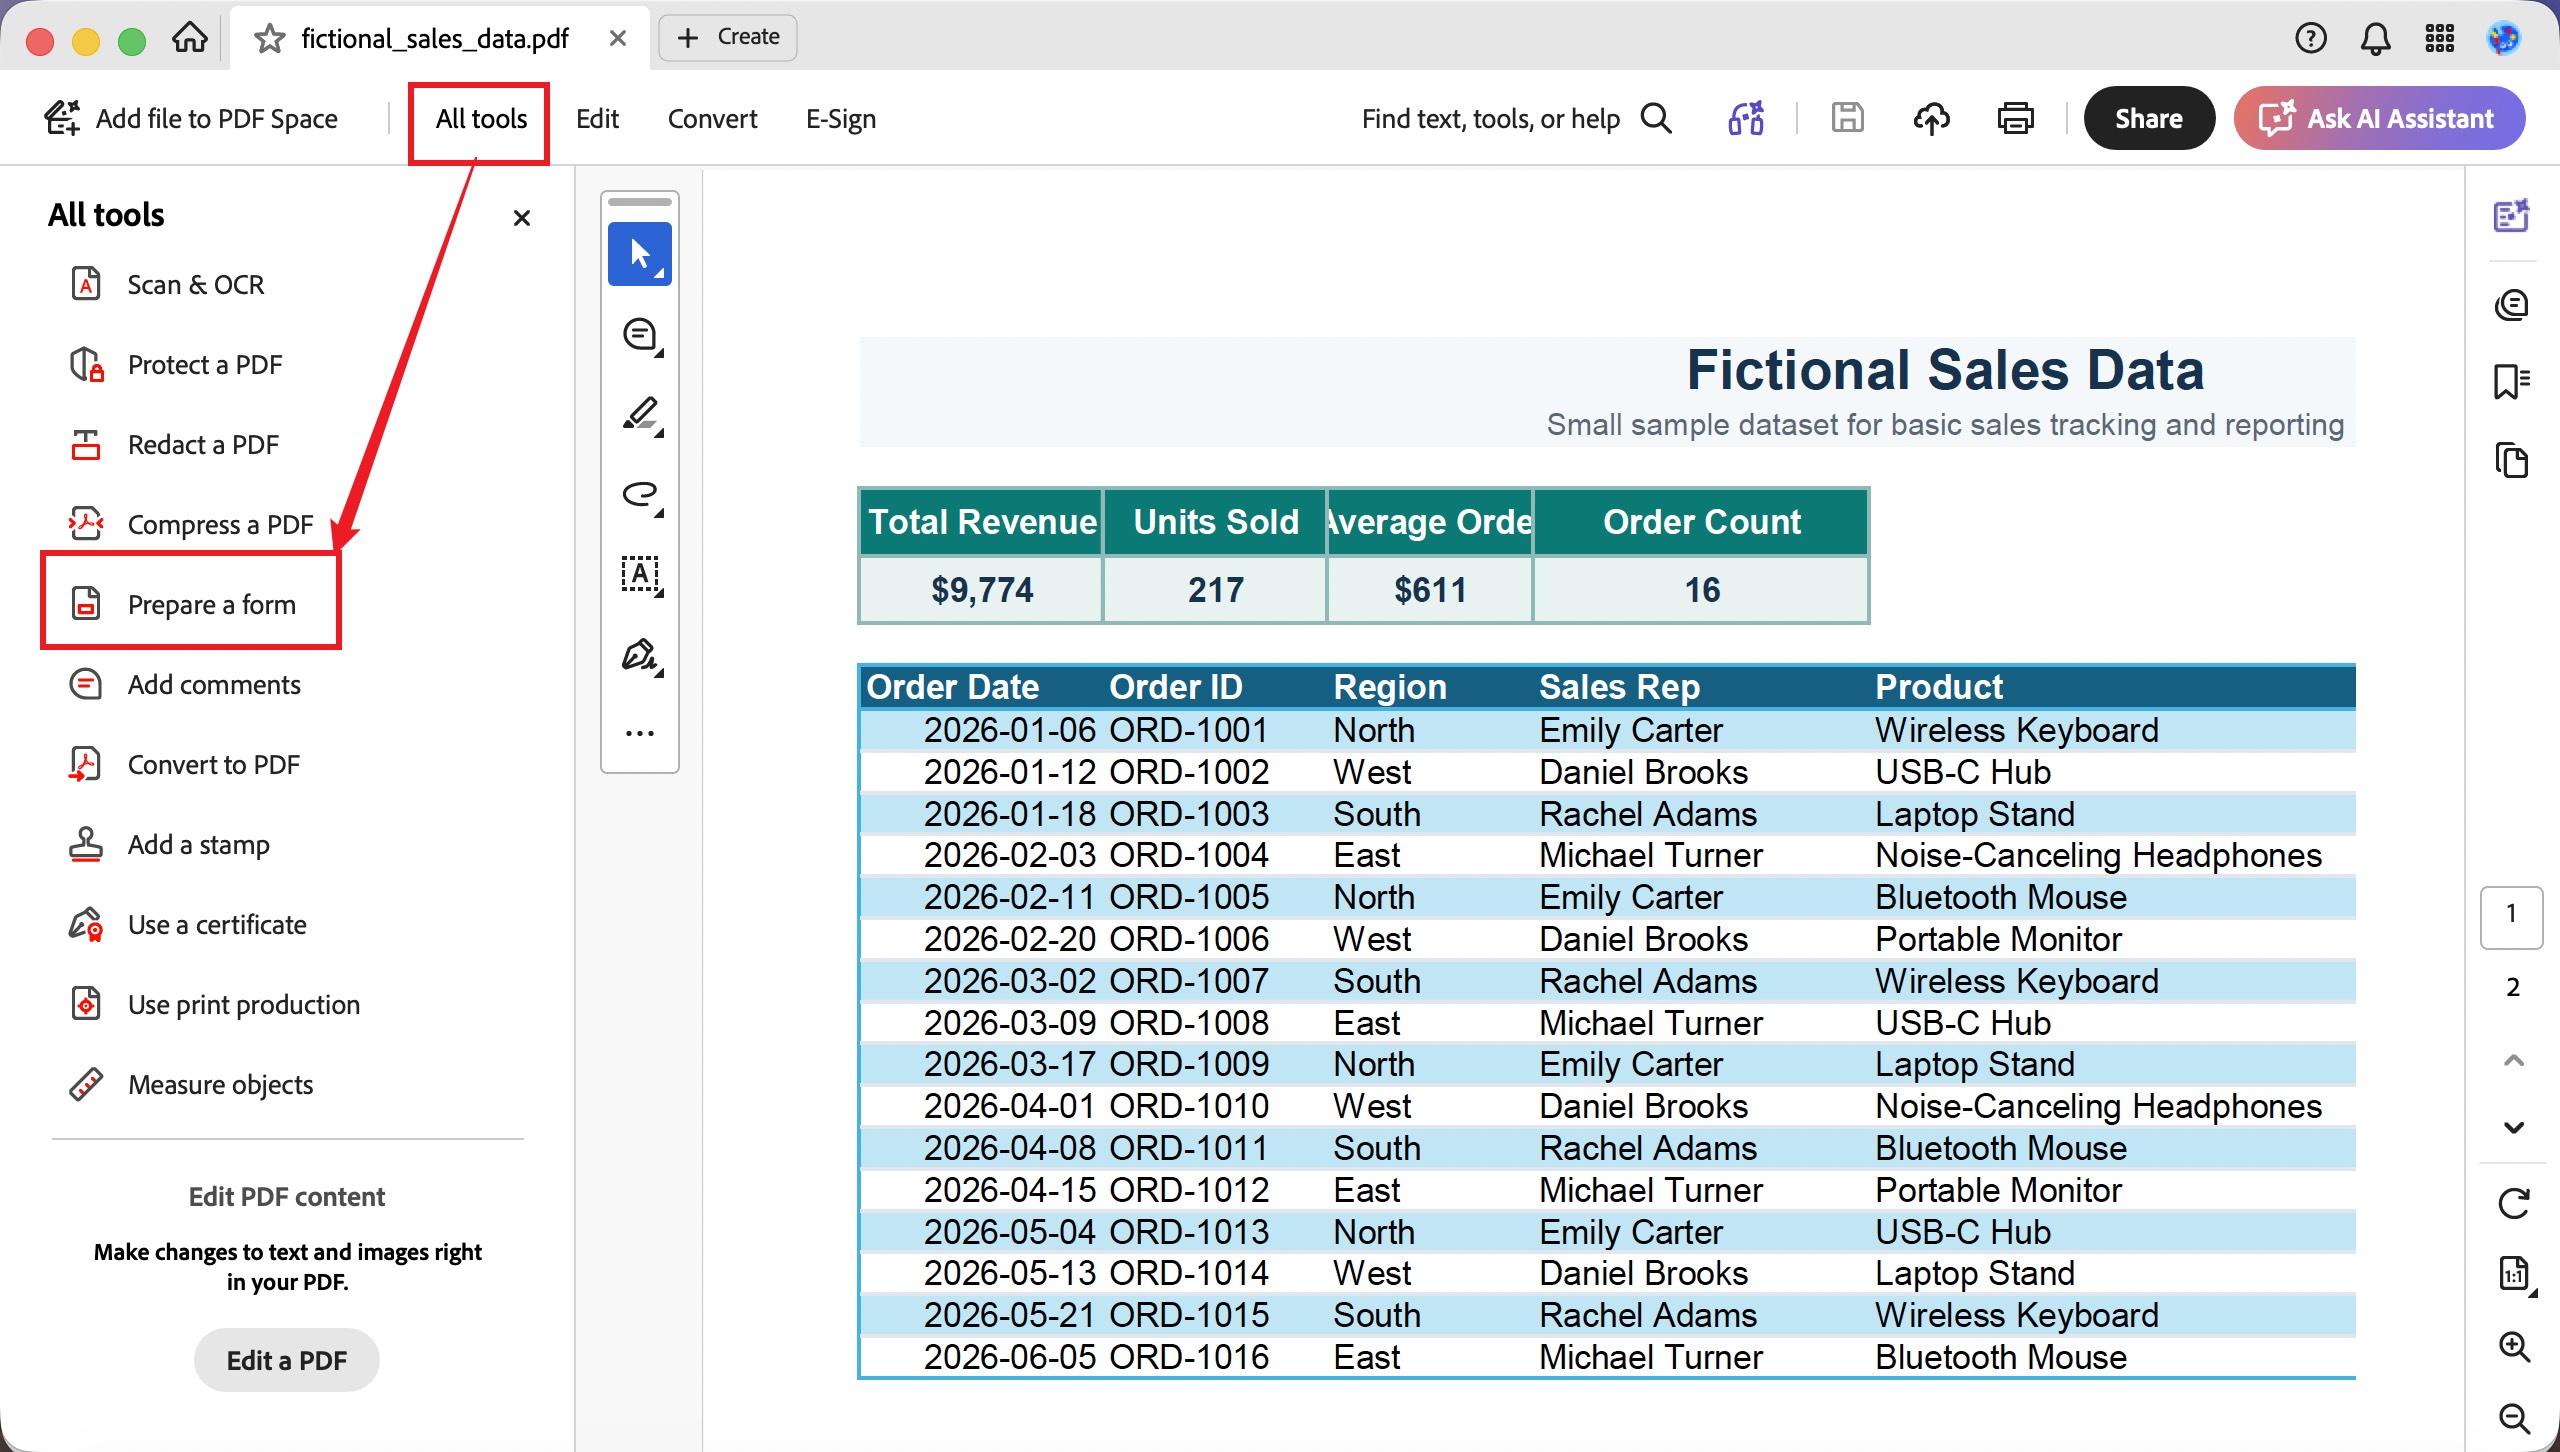Screen dimensions: 2560x1452
Task: Open the E-Sign menu
Action: tap(840, 118)
